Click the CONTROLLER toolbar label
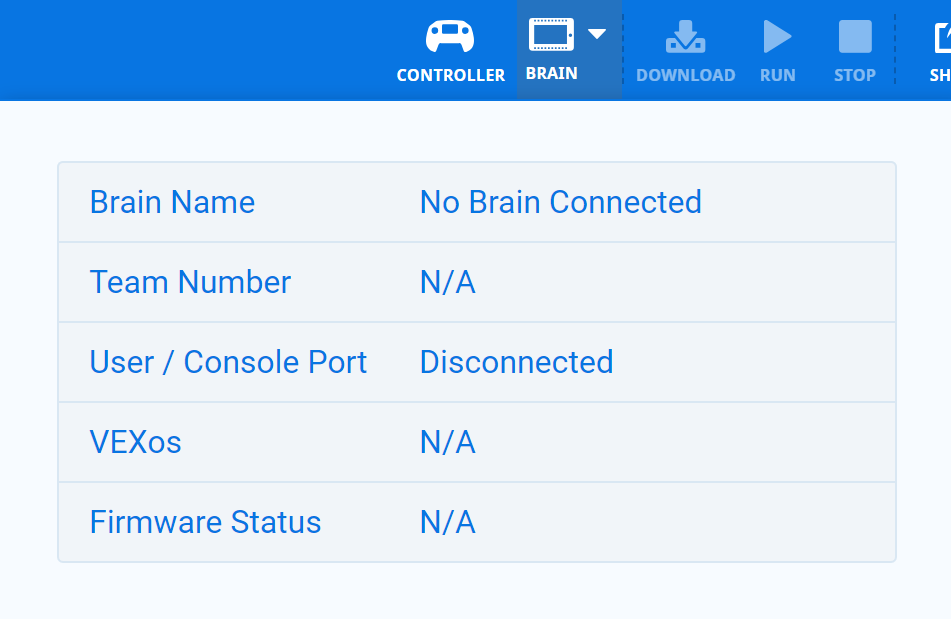The width and height of the screenshot is (951, 619). [x=451, y=75]
